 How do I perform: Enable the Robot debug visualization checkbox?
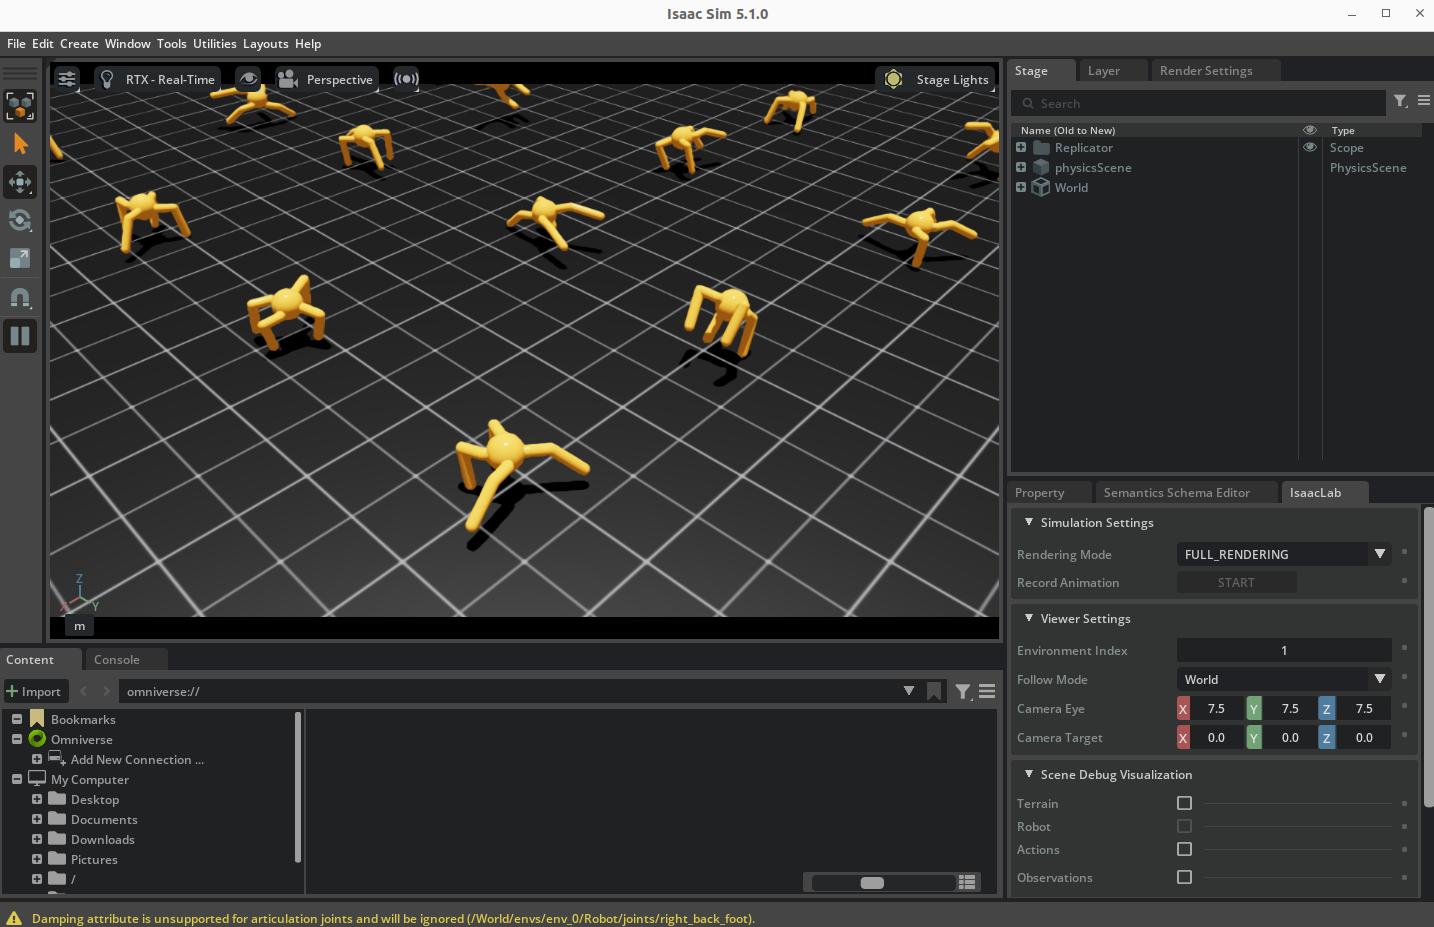point(1184,826)
